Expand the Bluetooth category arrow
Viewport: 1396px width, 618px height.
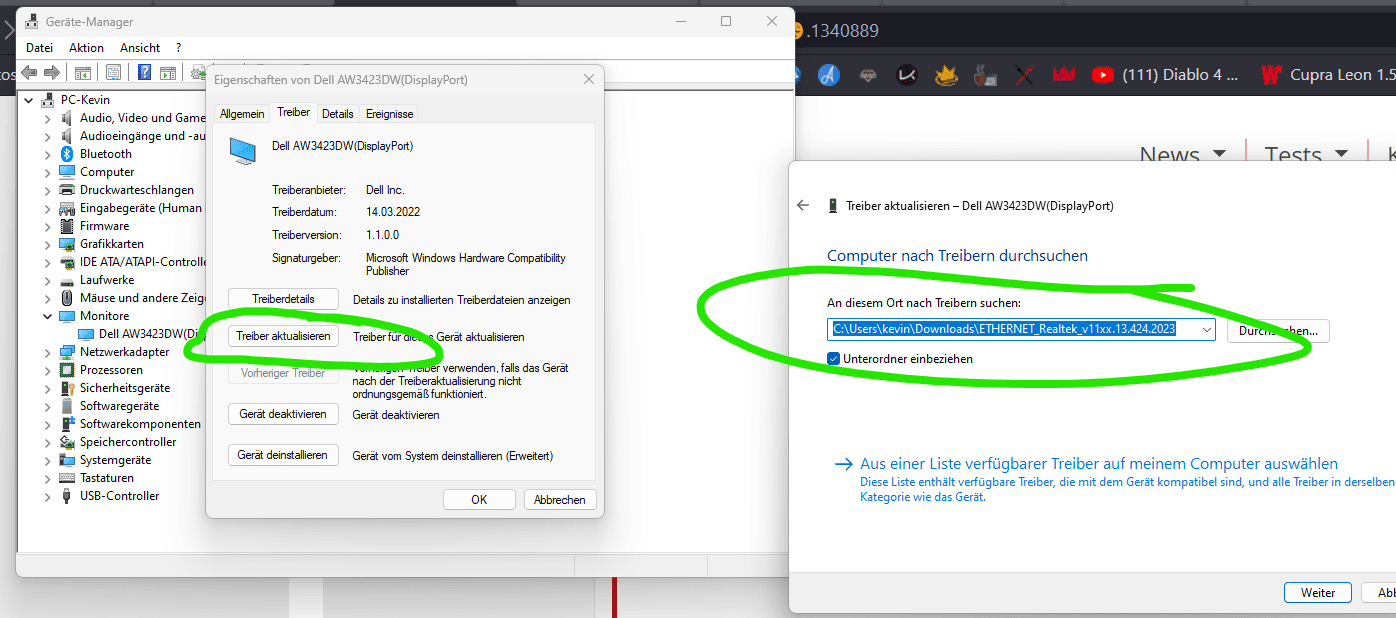[47, 154]
